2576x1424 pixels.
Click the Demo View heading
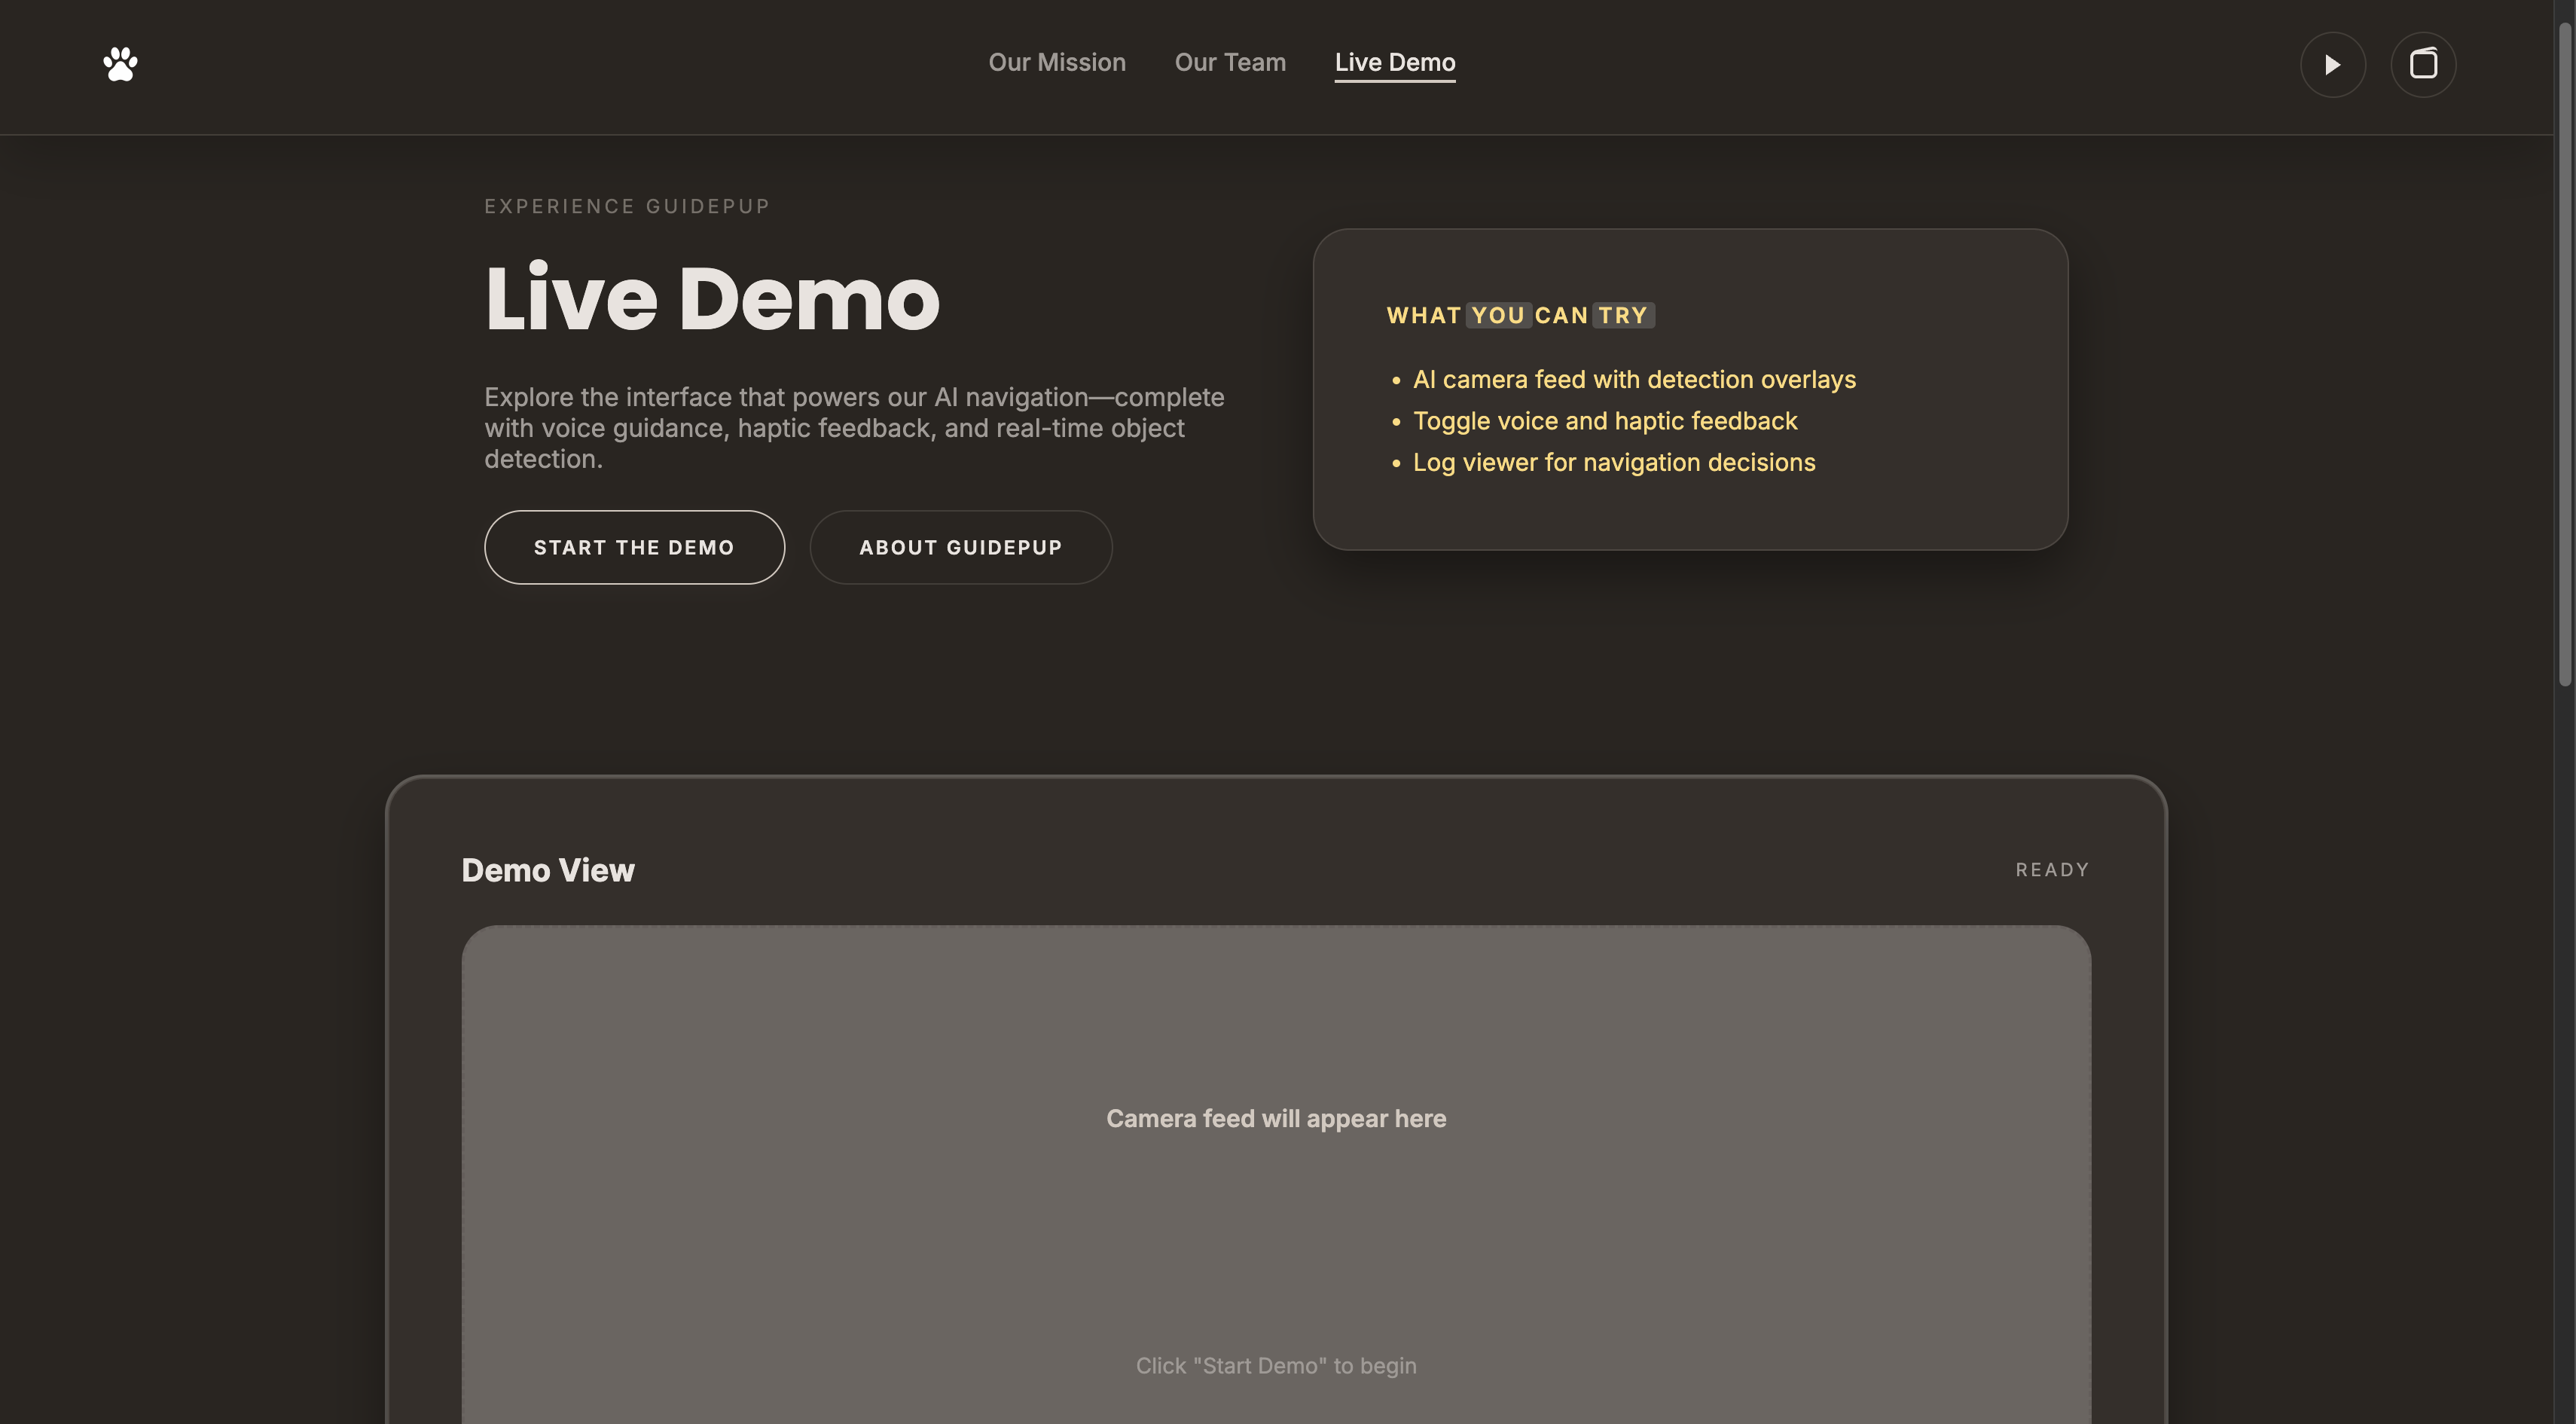click(547, 870)
